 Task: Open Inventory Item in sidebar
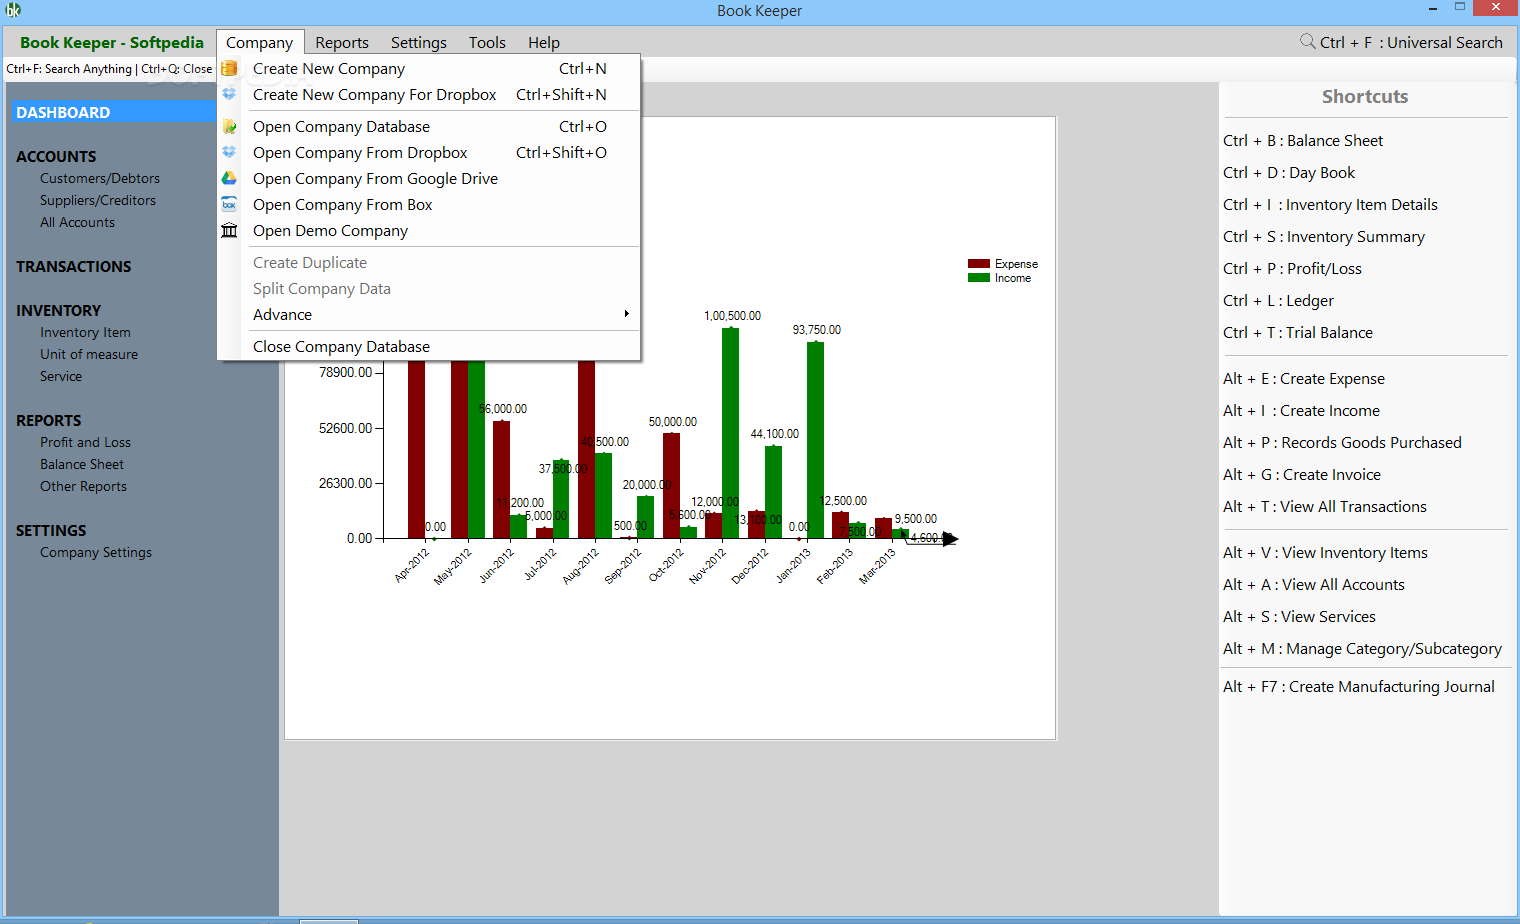click(85, 333)
